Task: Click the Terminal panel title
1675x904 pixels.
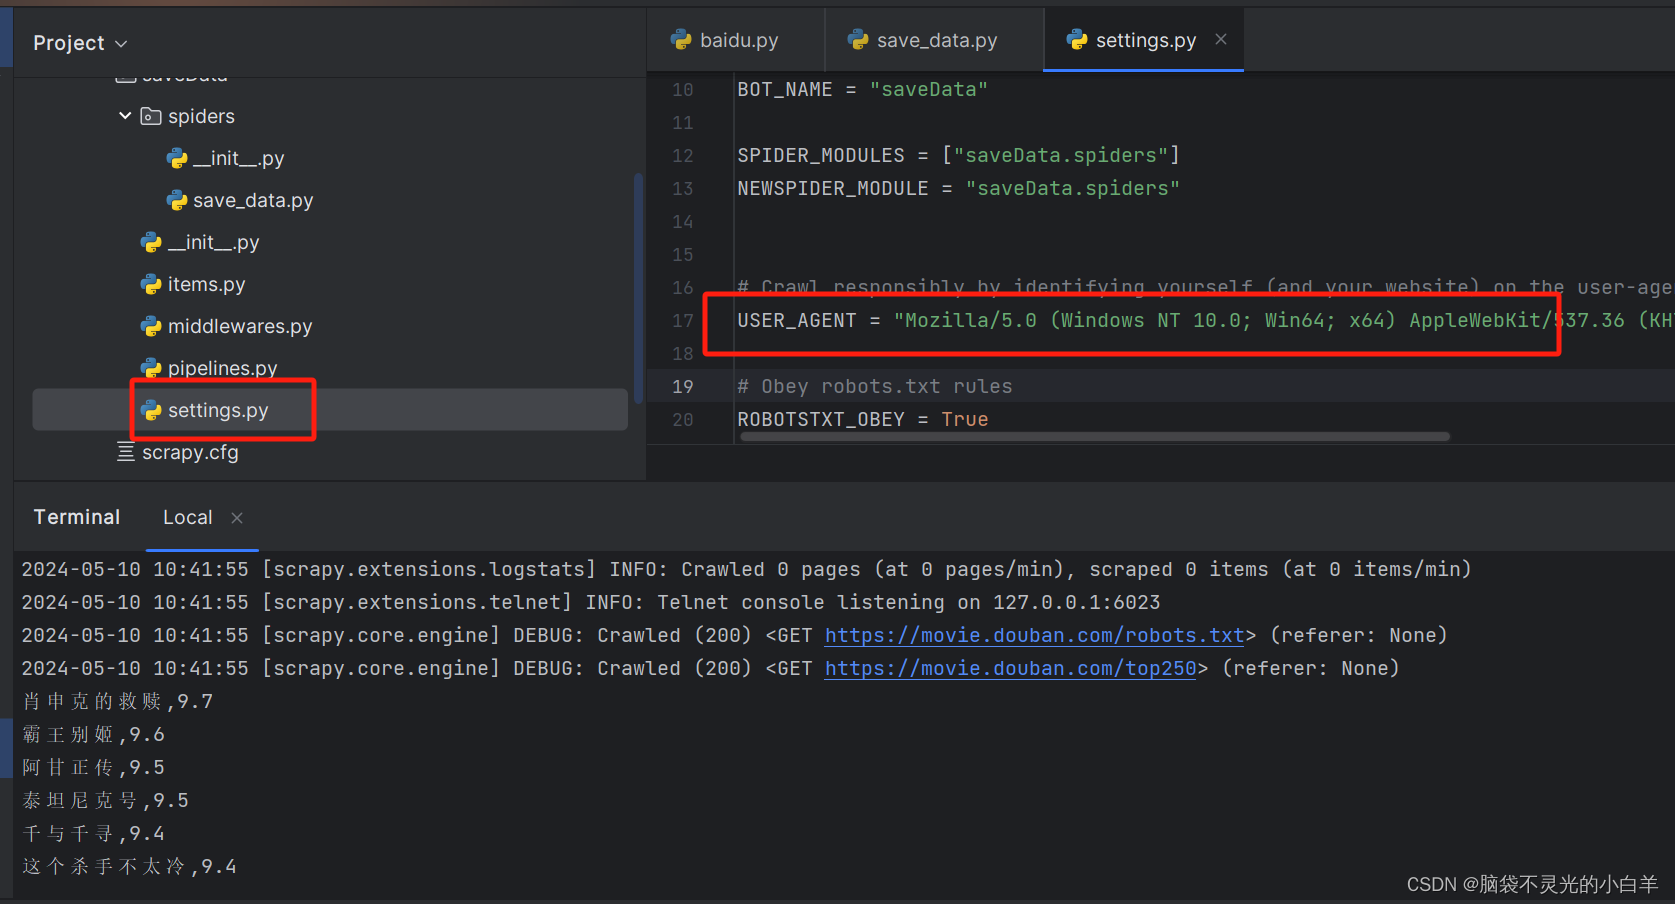Action: [77, 517]
